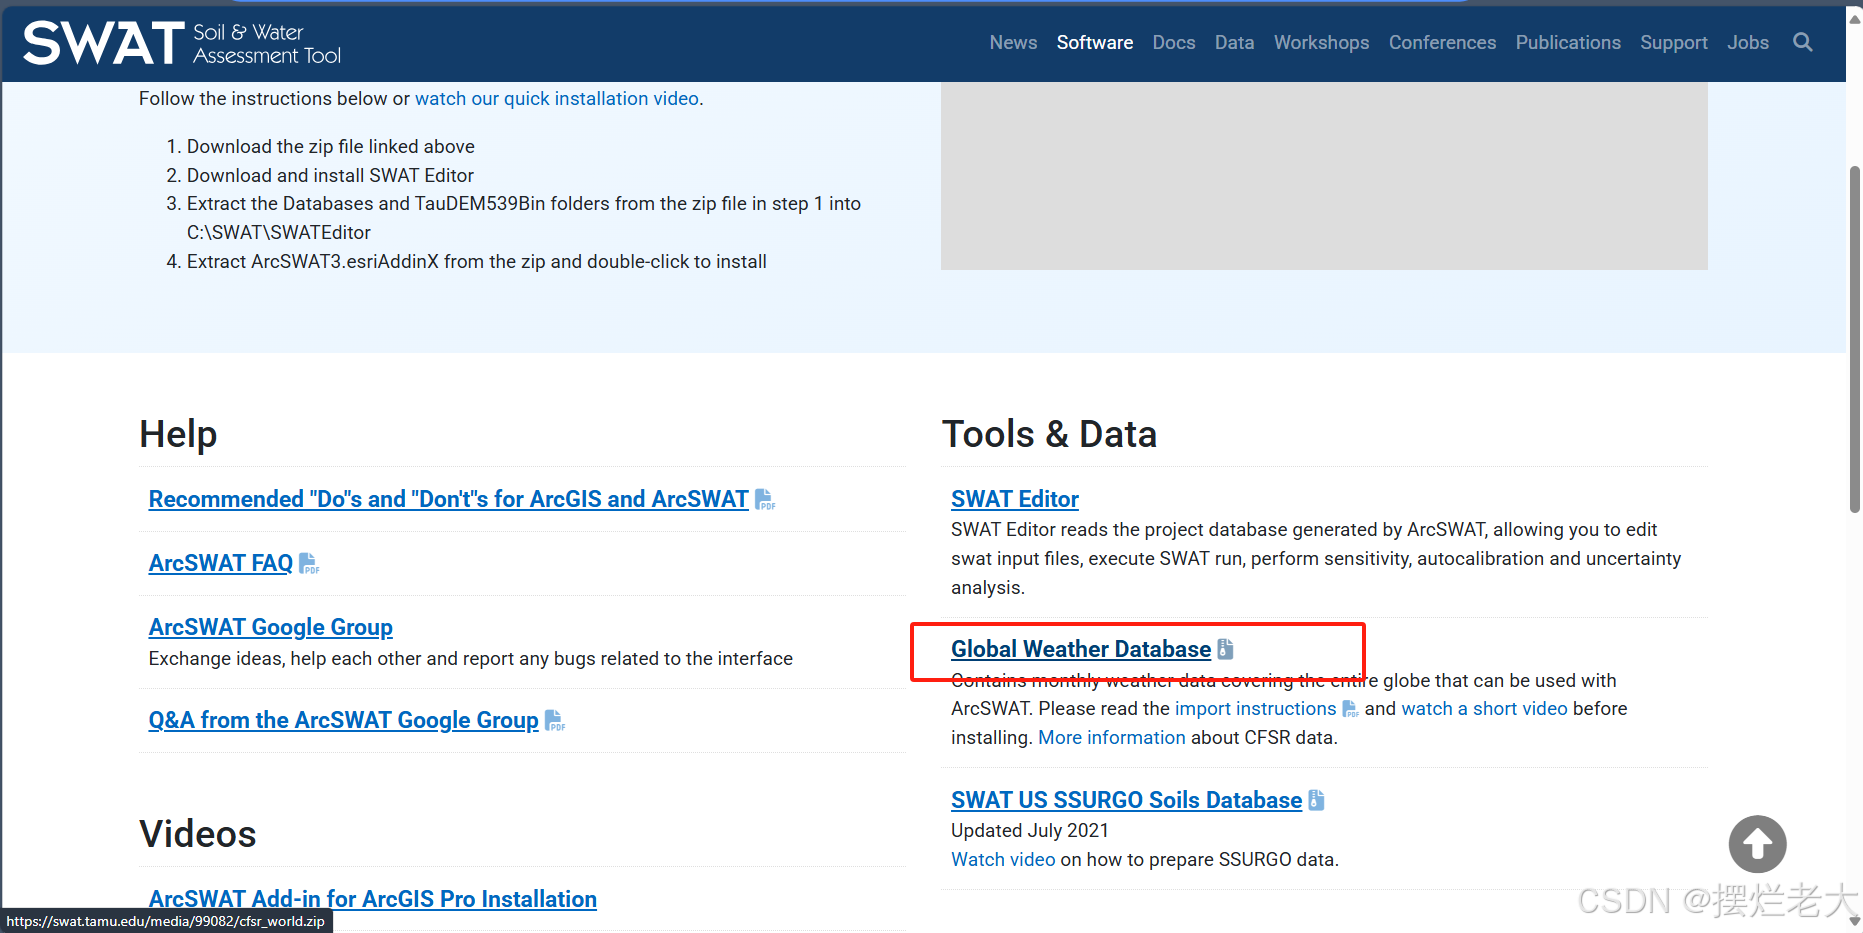Click 'C:\SWAT\SWATEditor' path text

278,233
